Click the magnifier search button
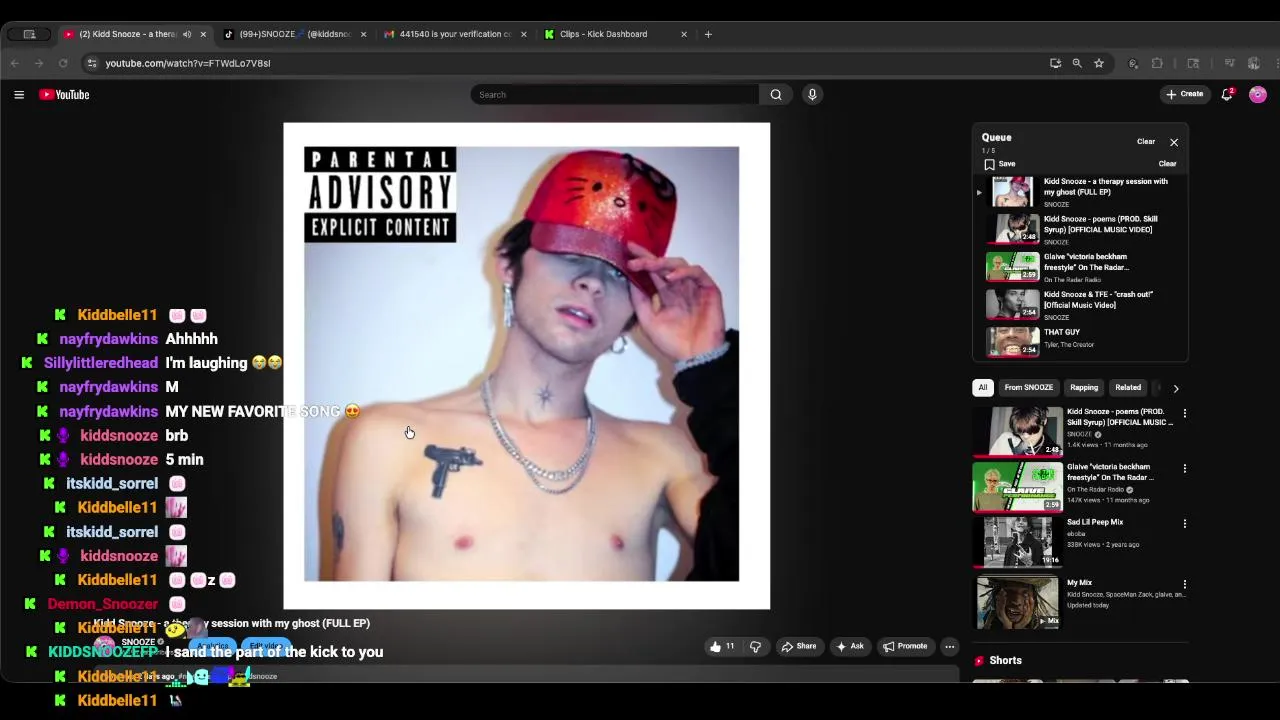The image size is (1280, 720). (x=776, y=95)
